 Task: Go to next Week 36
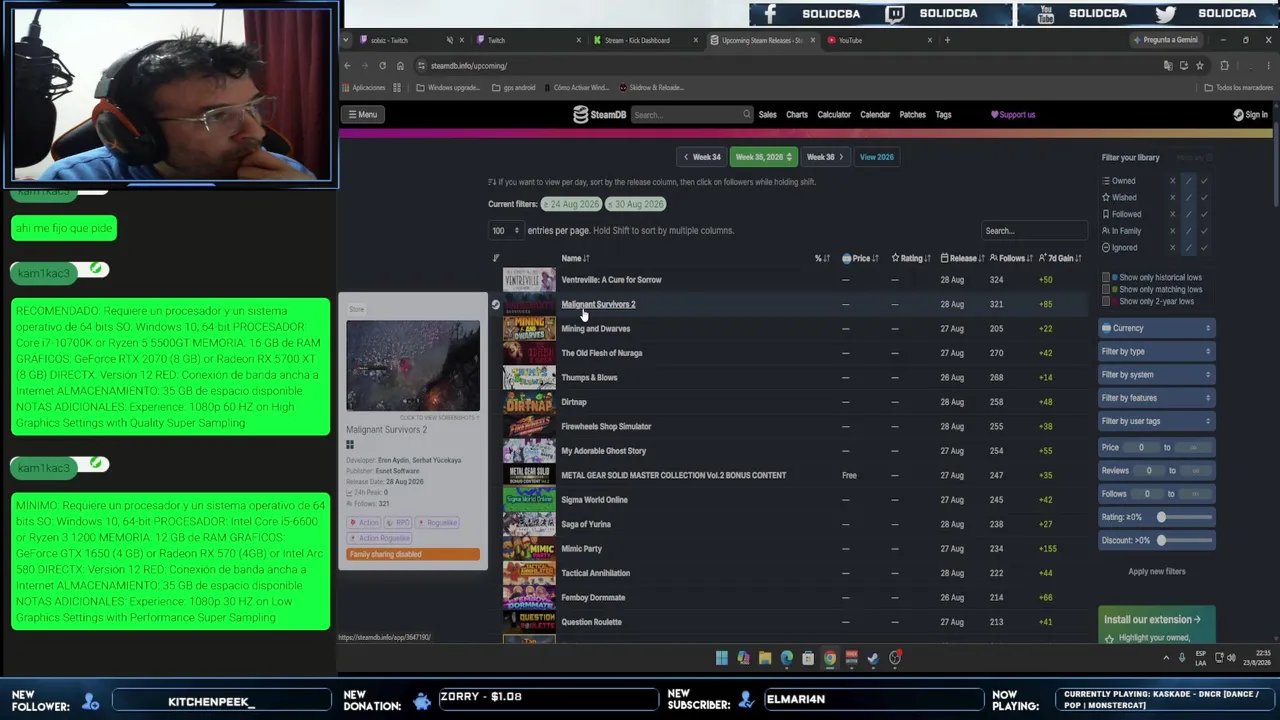click(825, 157)
